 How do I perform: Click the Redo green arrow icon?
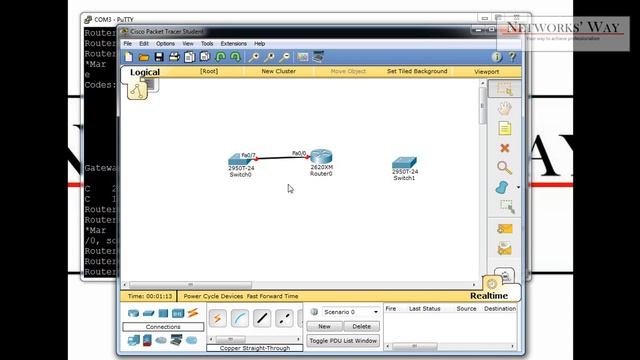[235, 57]
